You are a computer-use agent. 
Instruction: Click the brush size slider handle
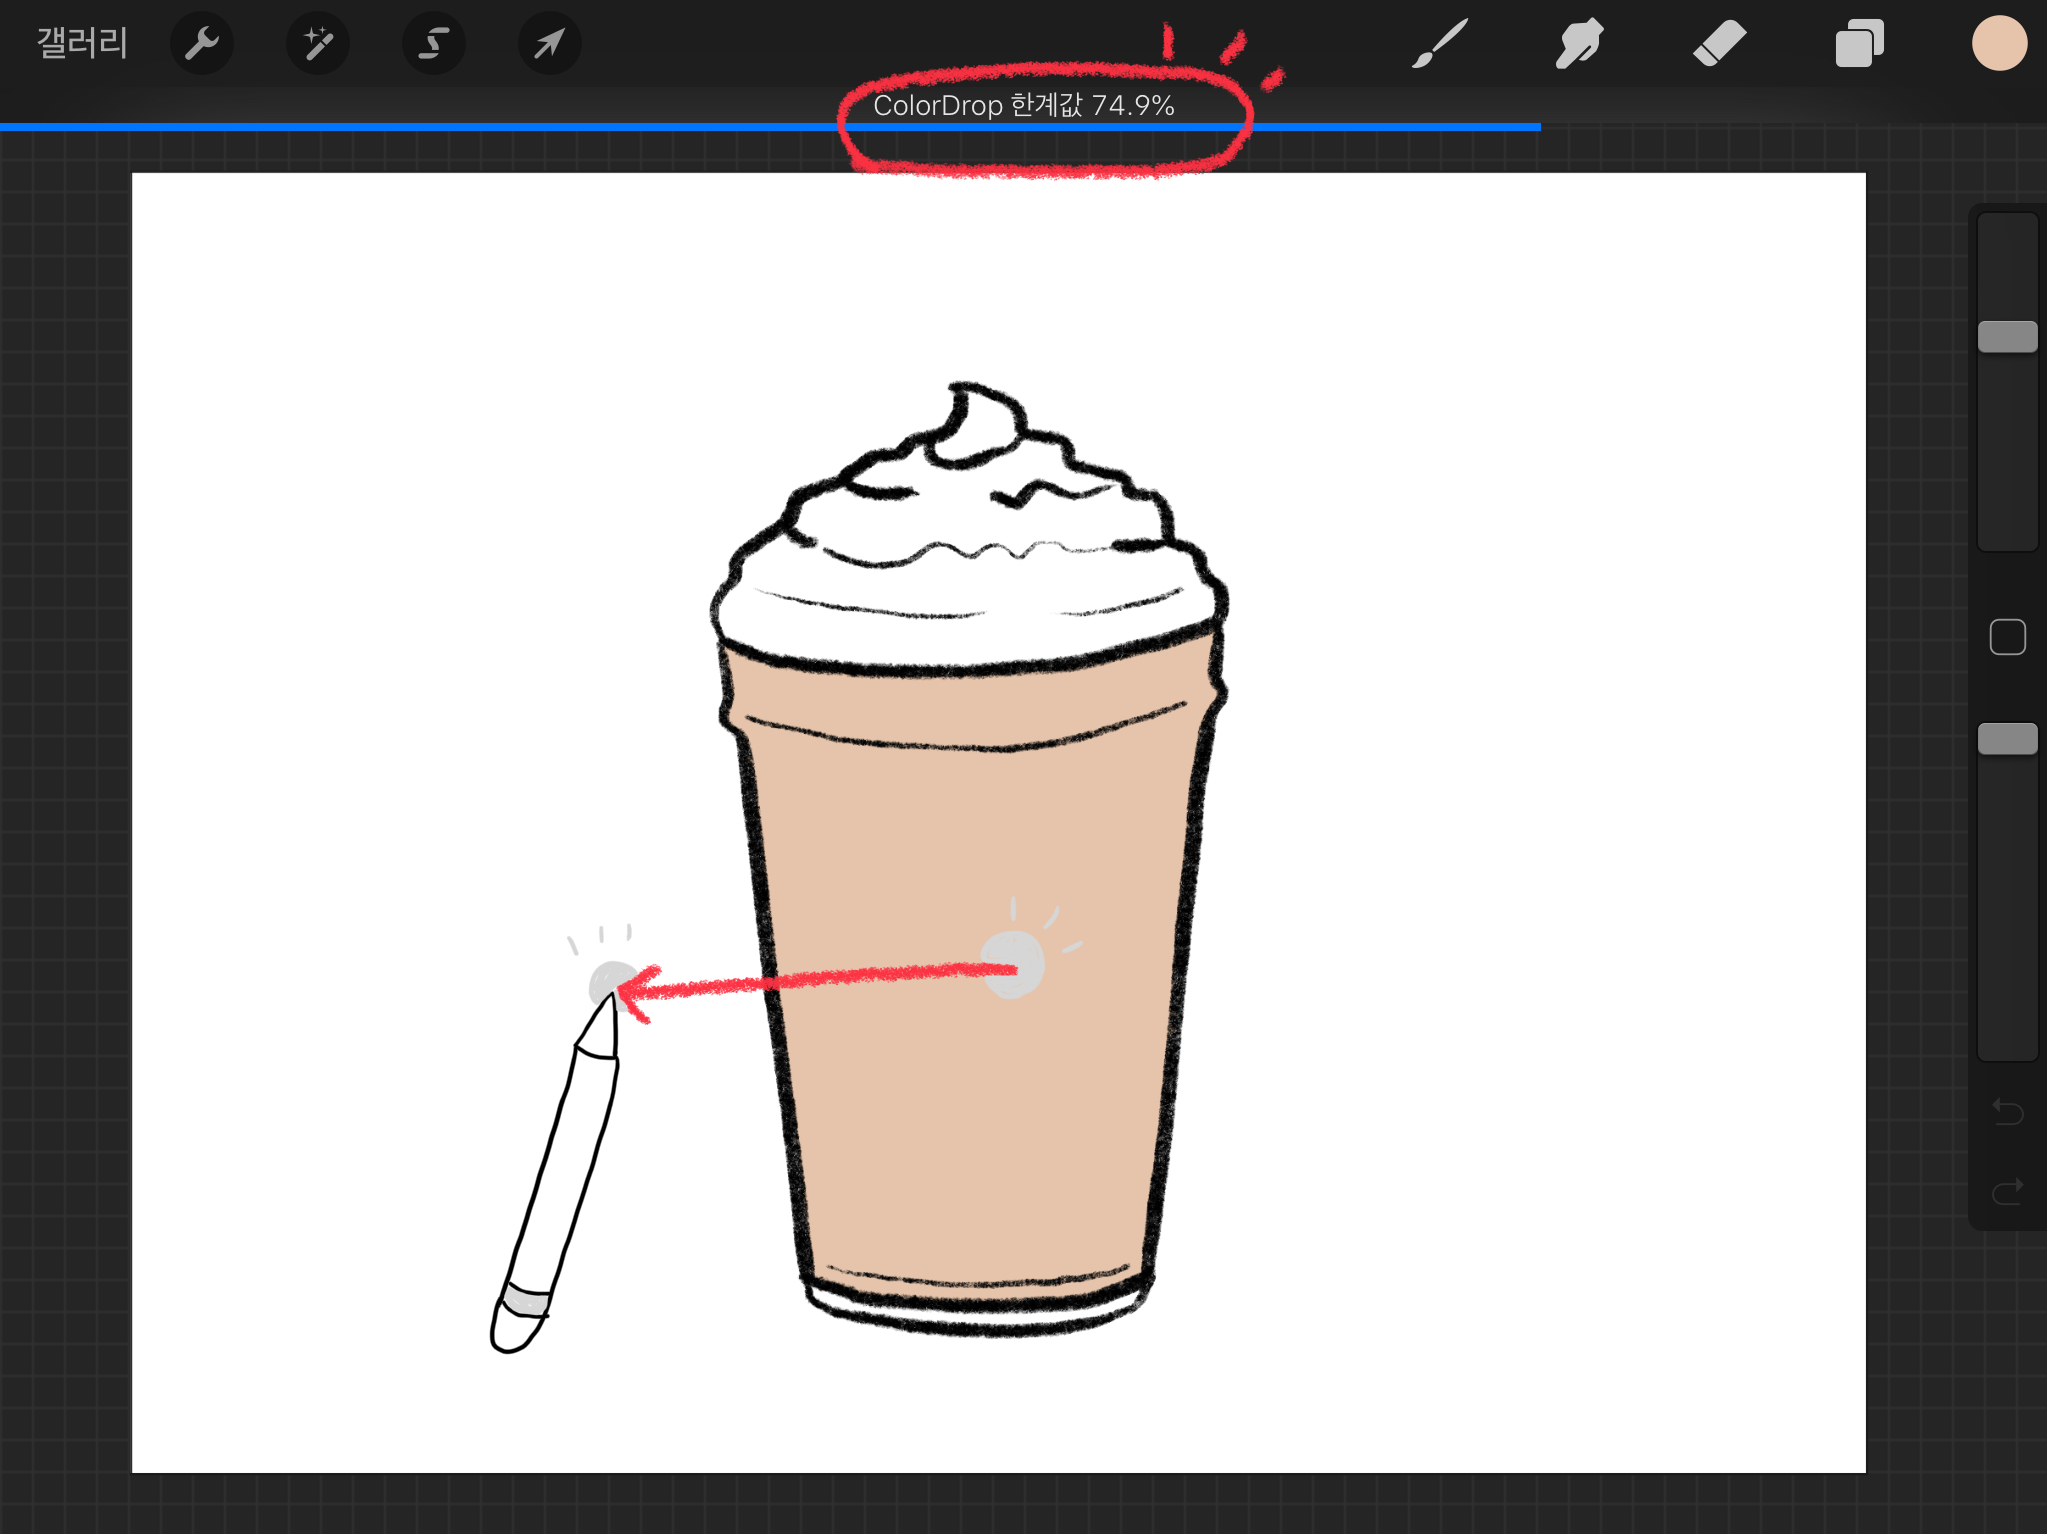(2007, 337)
